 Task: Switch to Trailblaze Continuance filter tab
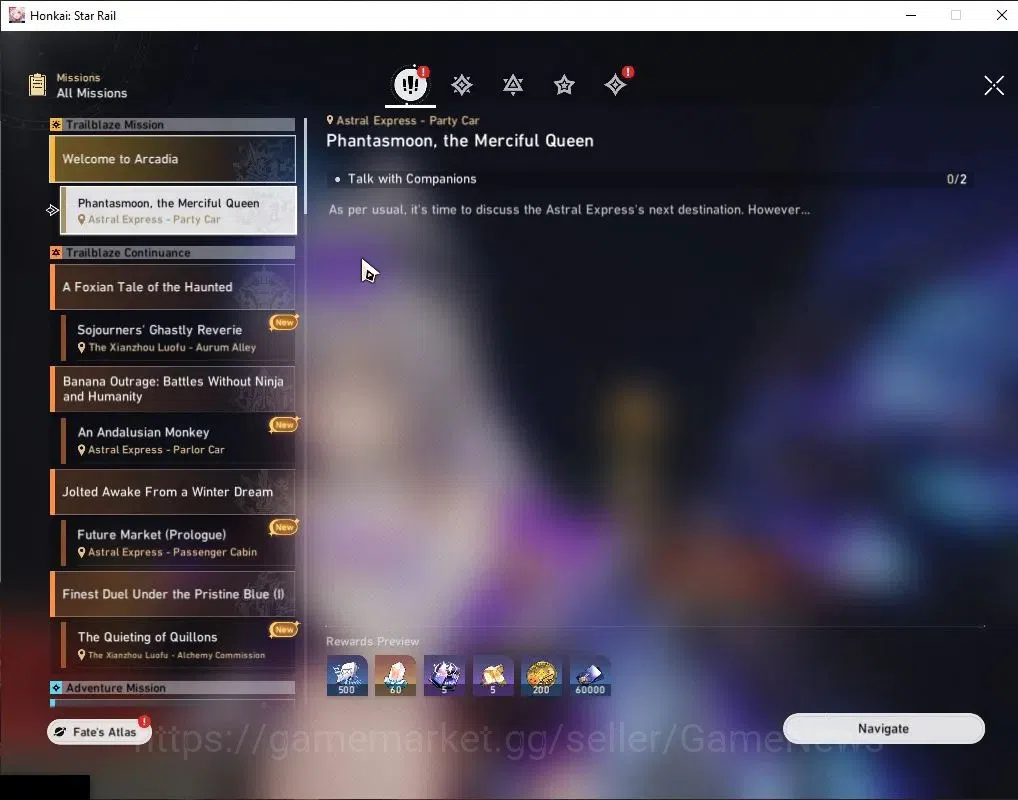(513, 85)
